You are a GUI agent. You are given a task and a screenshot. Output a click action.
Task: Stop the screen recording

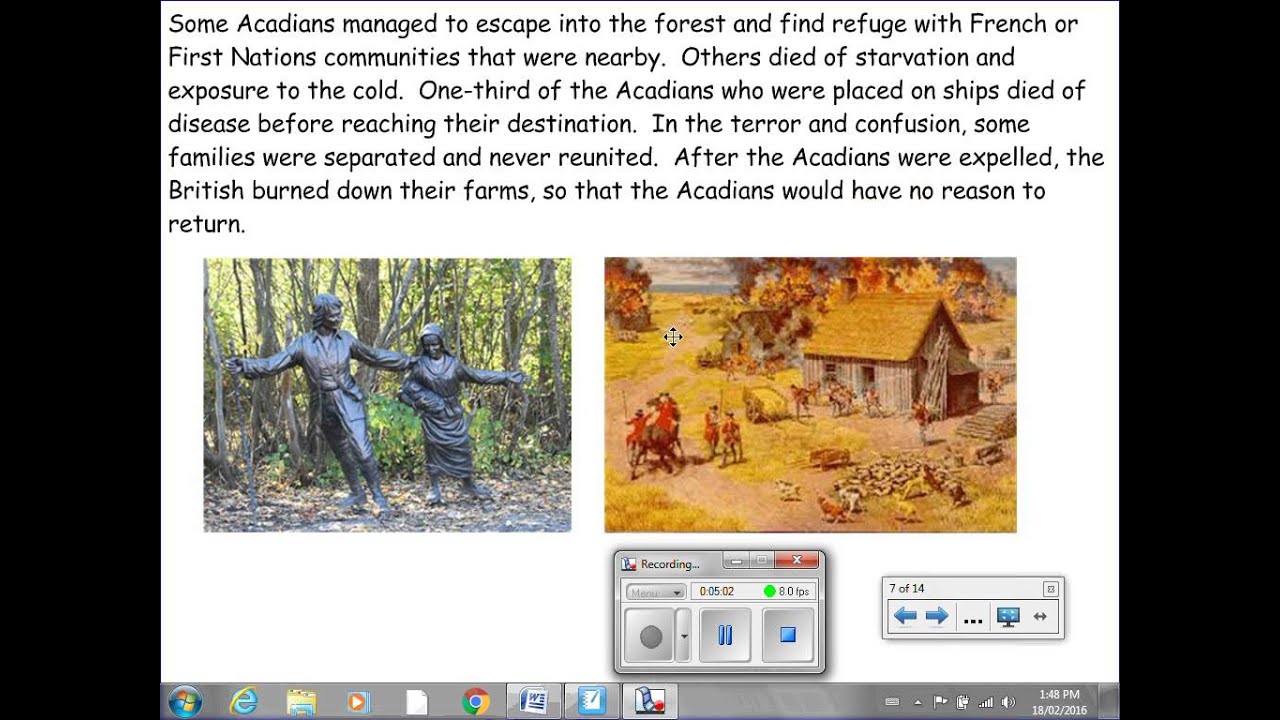point(787,635)
